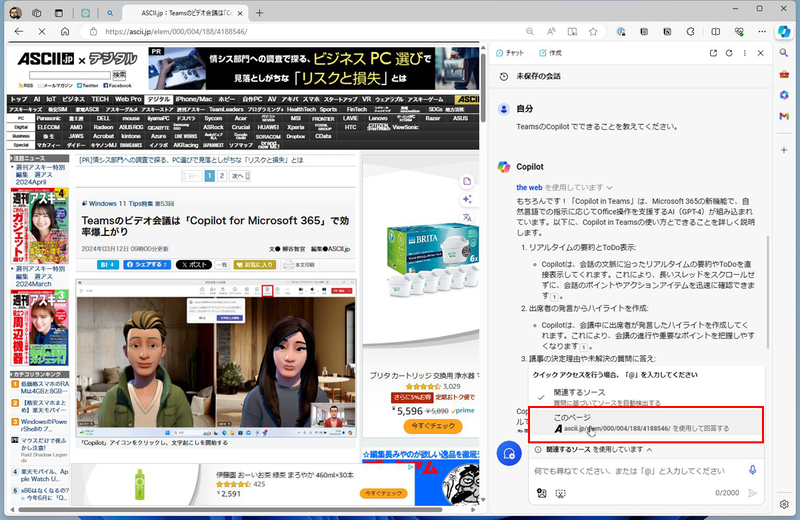
Task: Click お気に入り button under article
Action: tap(255, 265)
